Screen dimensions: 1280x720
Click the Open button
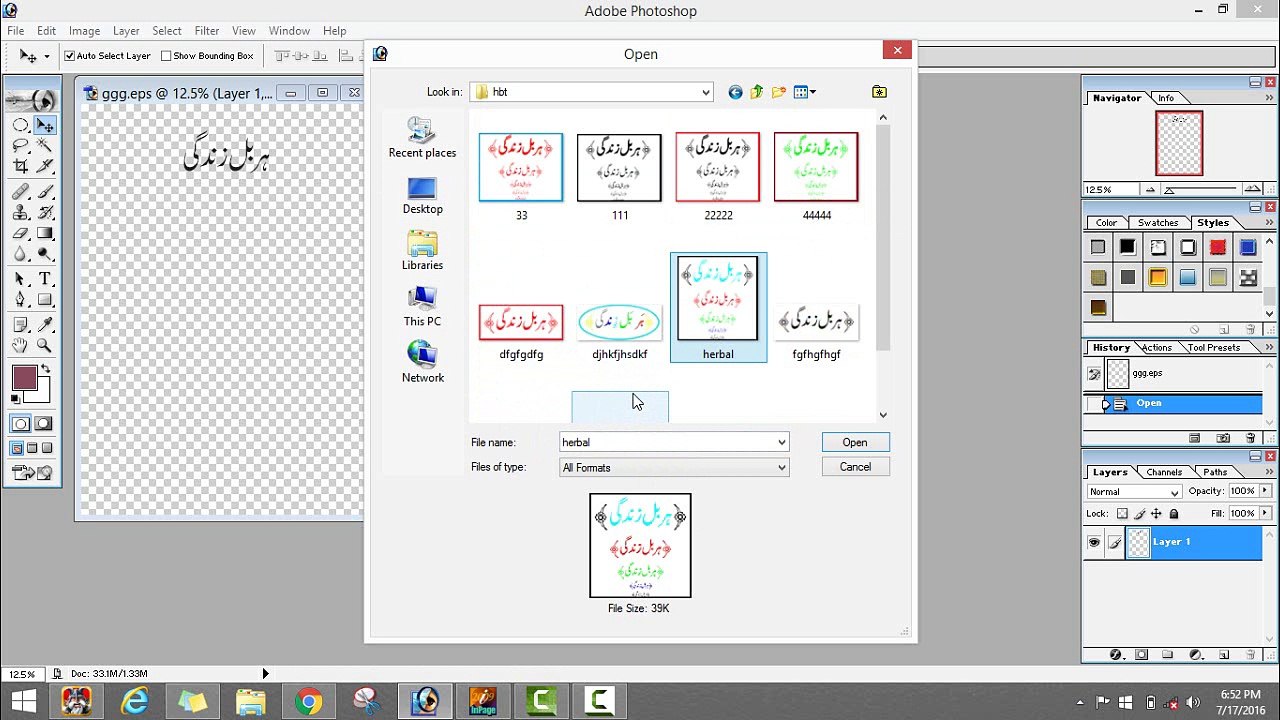tap(855, 442)
